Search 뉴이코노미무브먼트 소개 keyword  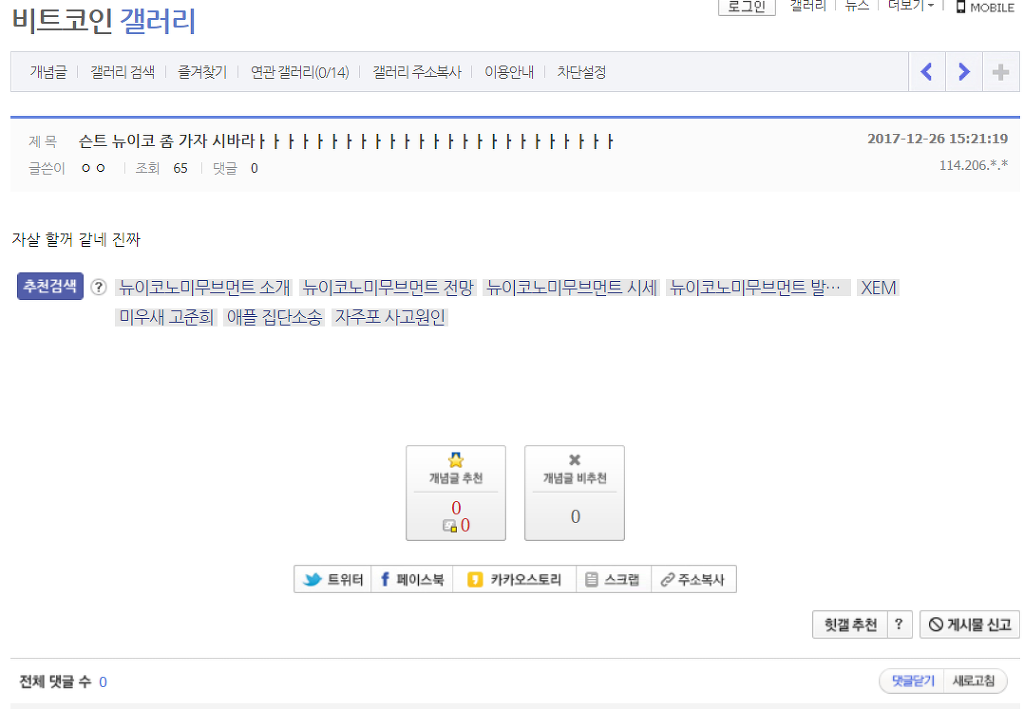point(204,287)
